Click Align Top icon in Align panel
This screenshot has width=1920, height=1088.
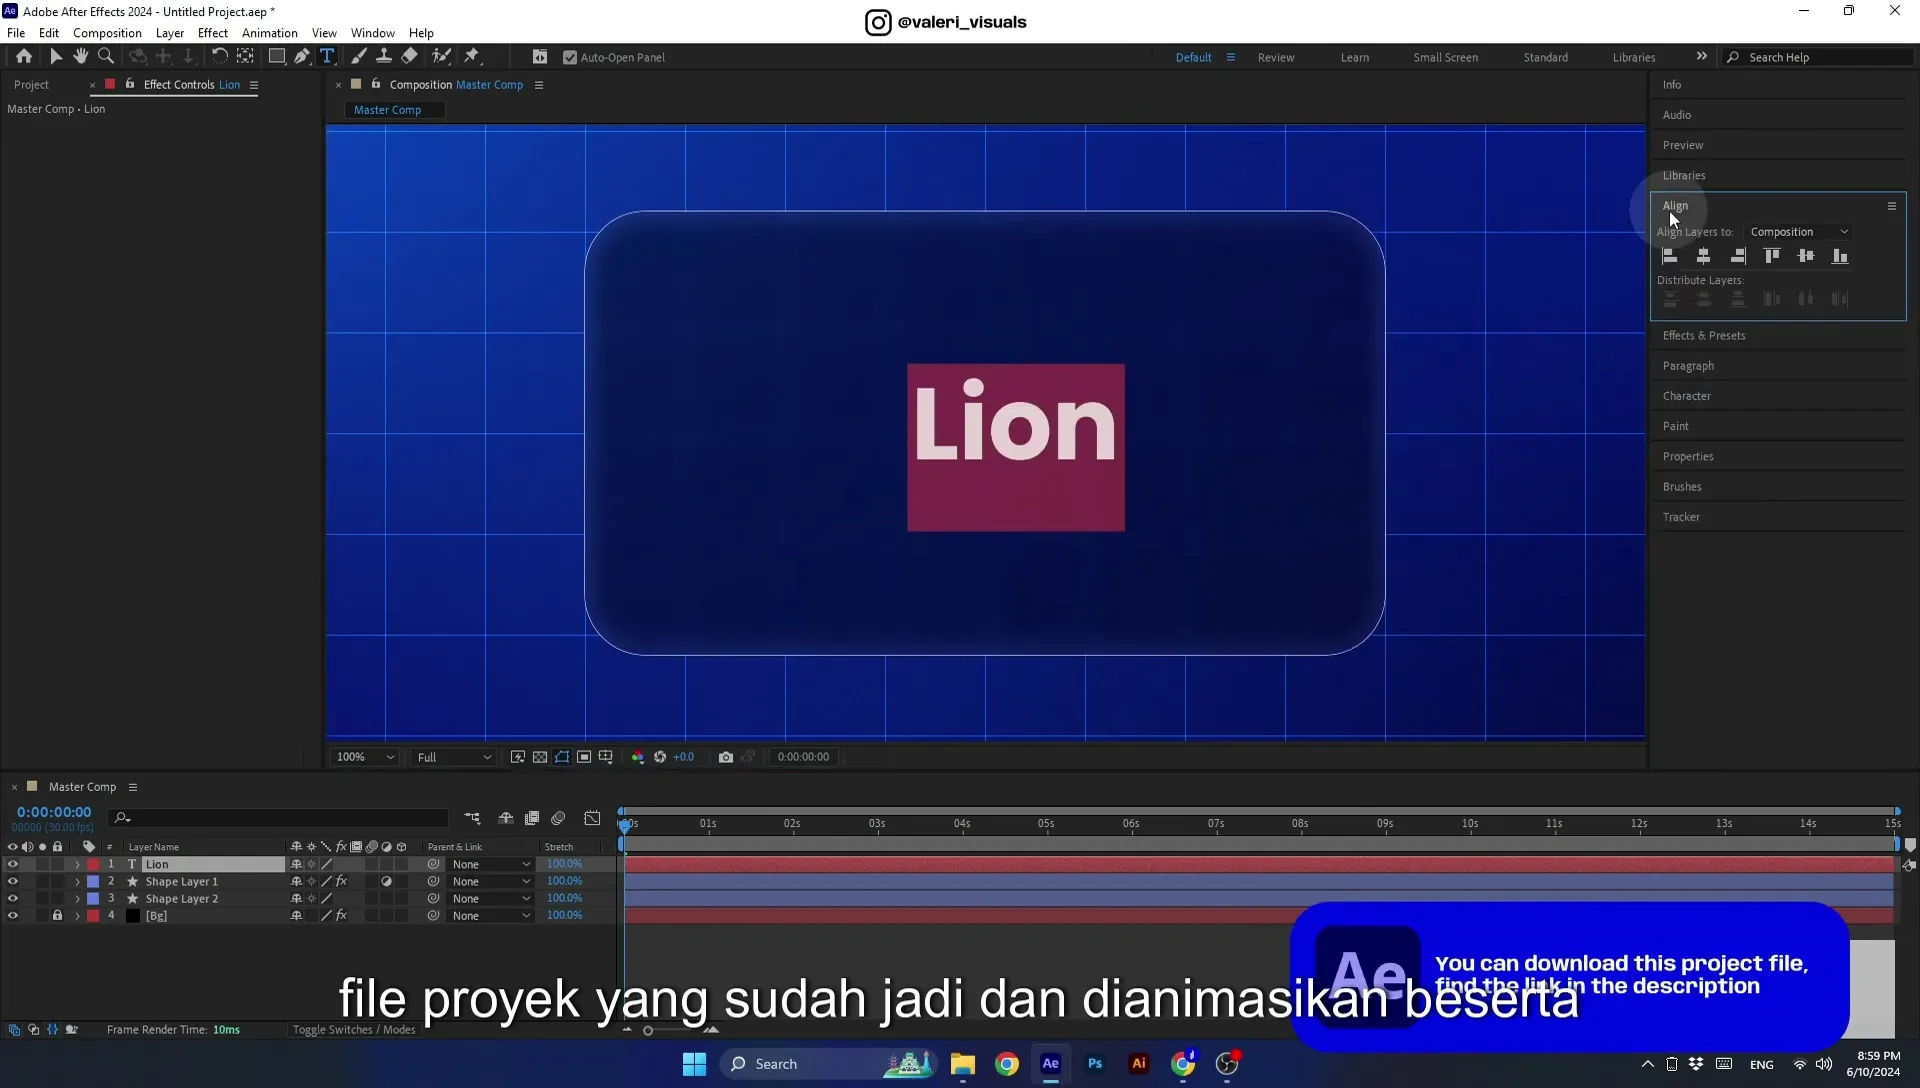tap(1772, 256)
